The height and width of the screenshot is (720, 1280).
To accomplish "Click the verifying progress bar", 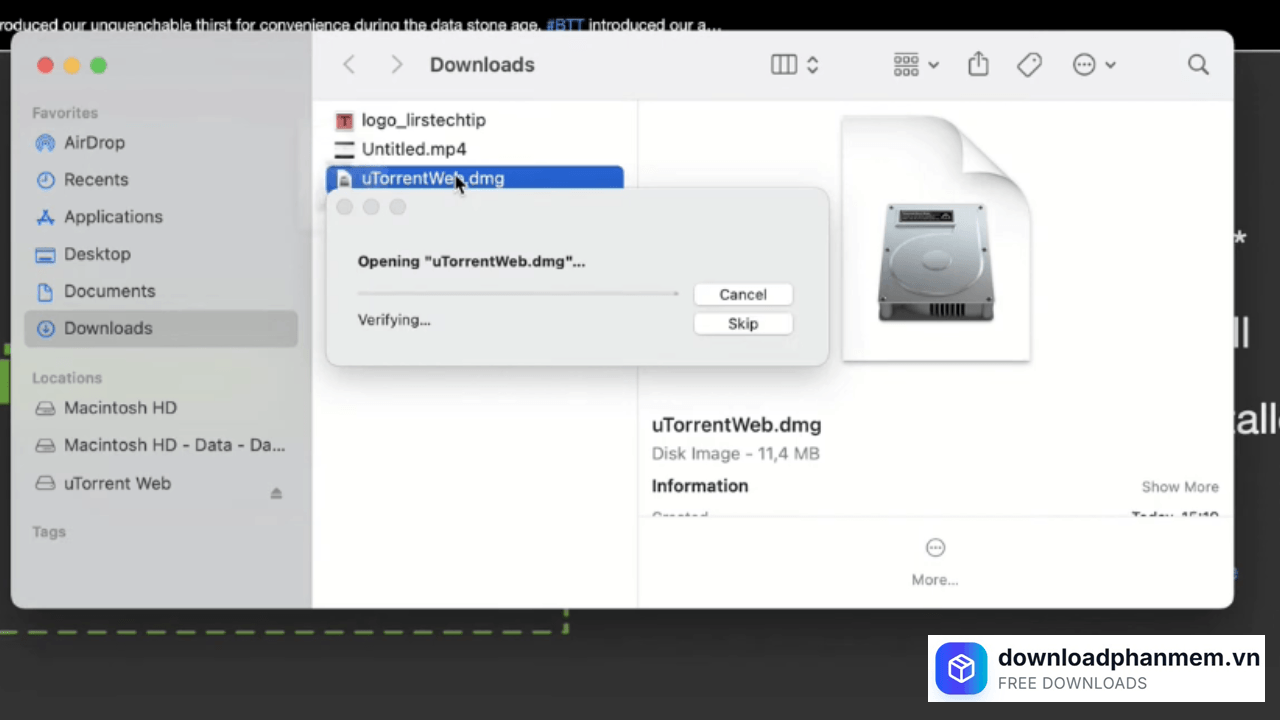I will (x=517, y=294).
